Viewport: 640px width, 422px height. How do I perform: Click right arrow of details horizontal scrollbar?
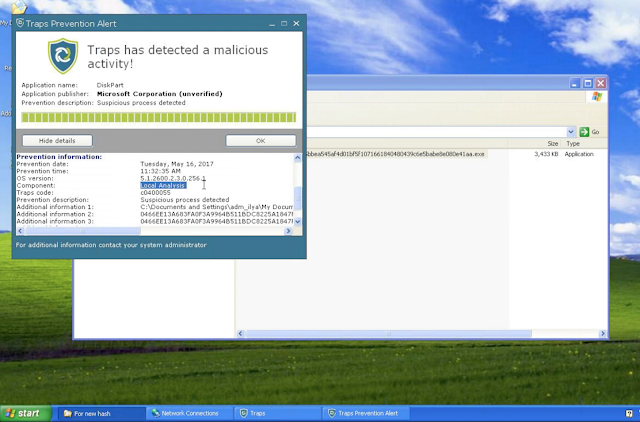click(289, 231)
